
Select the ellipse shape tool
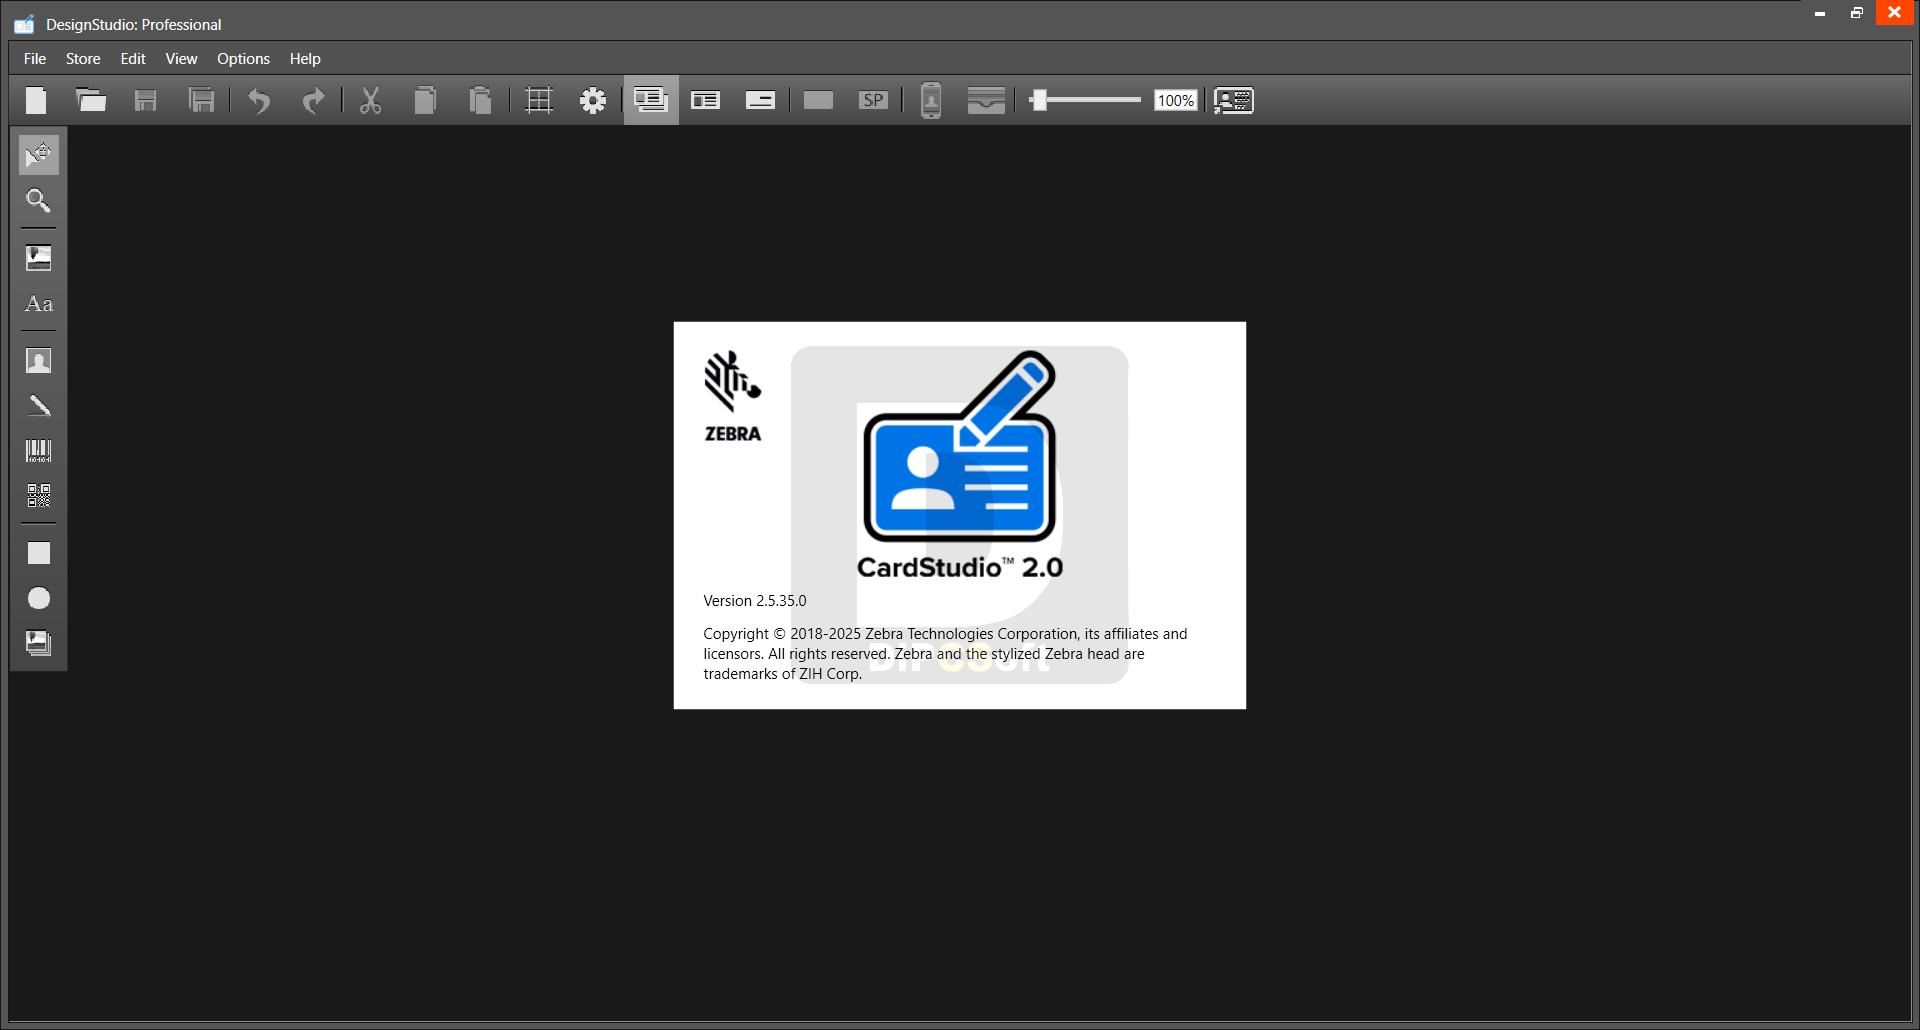(x=39, y=598)
